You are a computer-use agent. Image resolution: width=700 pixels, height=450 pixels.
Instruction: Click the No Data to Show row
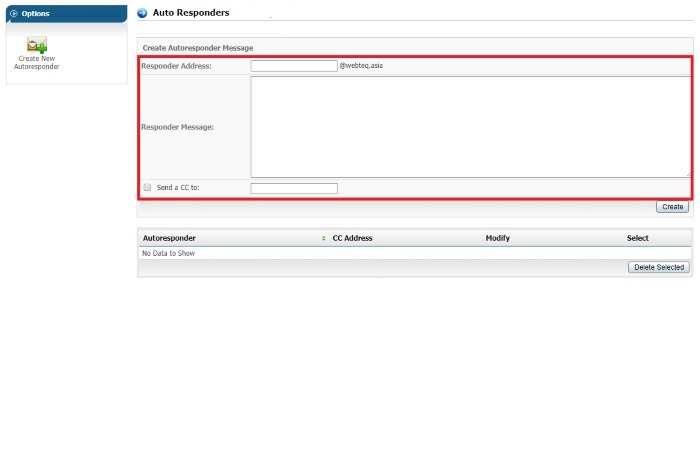tap(415, 253)
